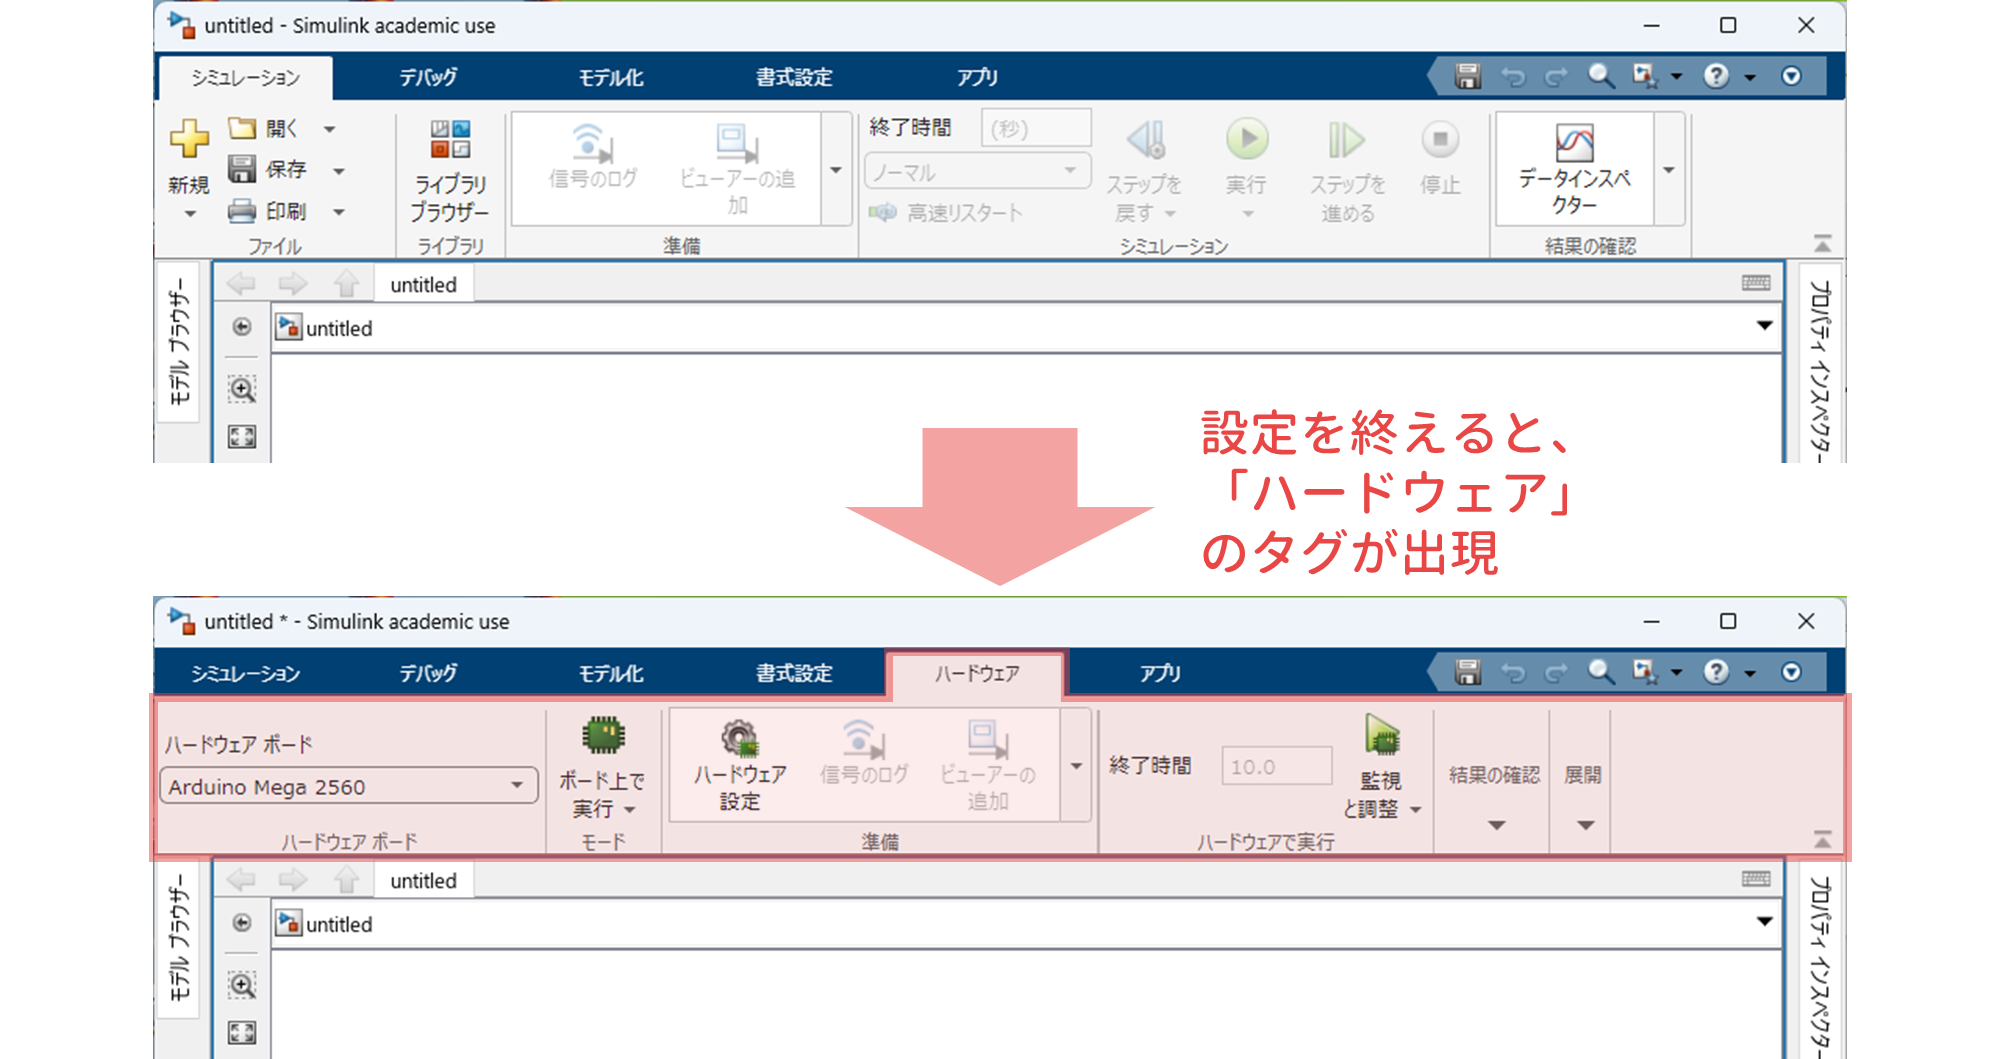Click 信号のログ in upper Simulation ribbon
Viewport: 2000px width, 1059px height.
pos(592,158)
